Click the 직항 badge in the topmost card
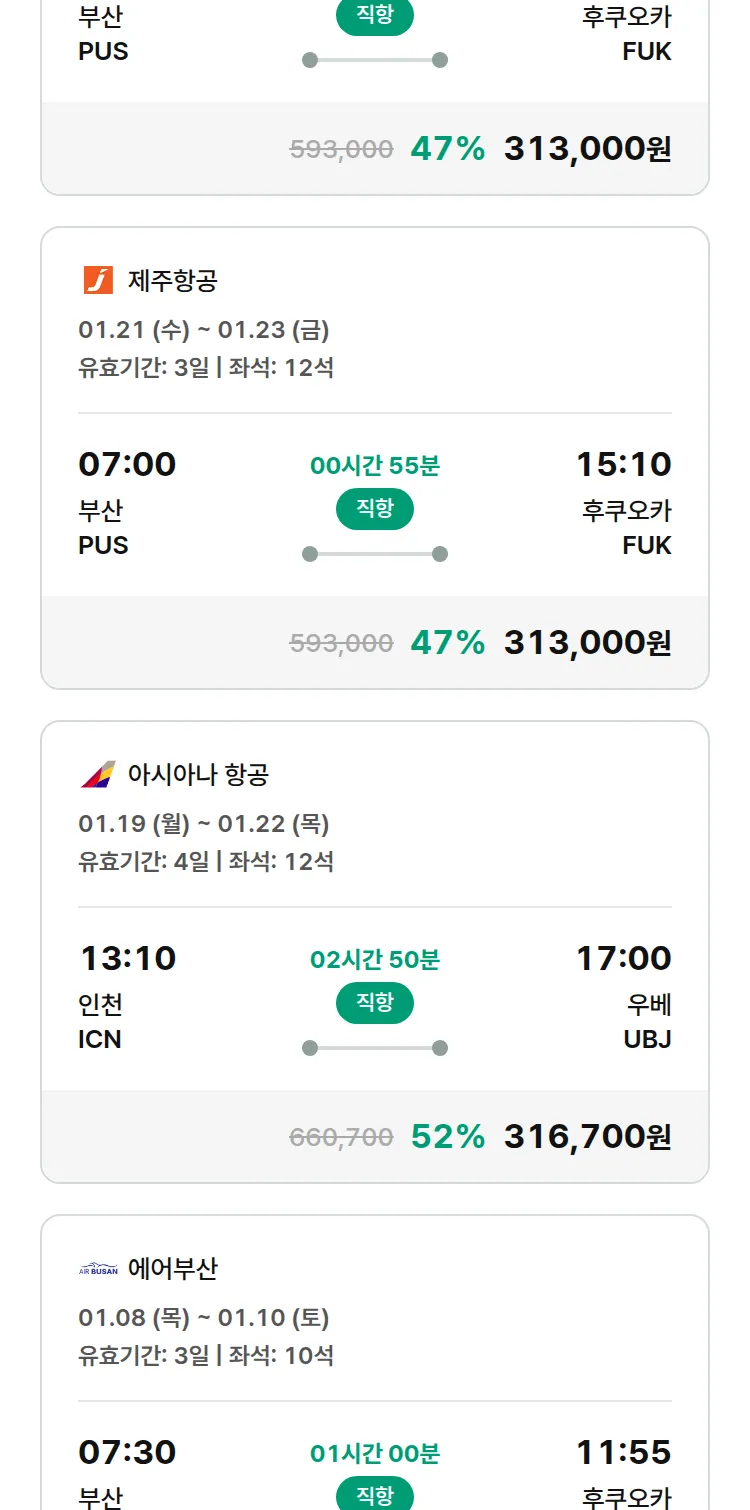 click(x=375, y=16)
